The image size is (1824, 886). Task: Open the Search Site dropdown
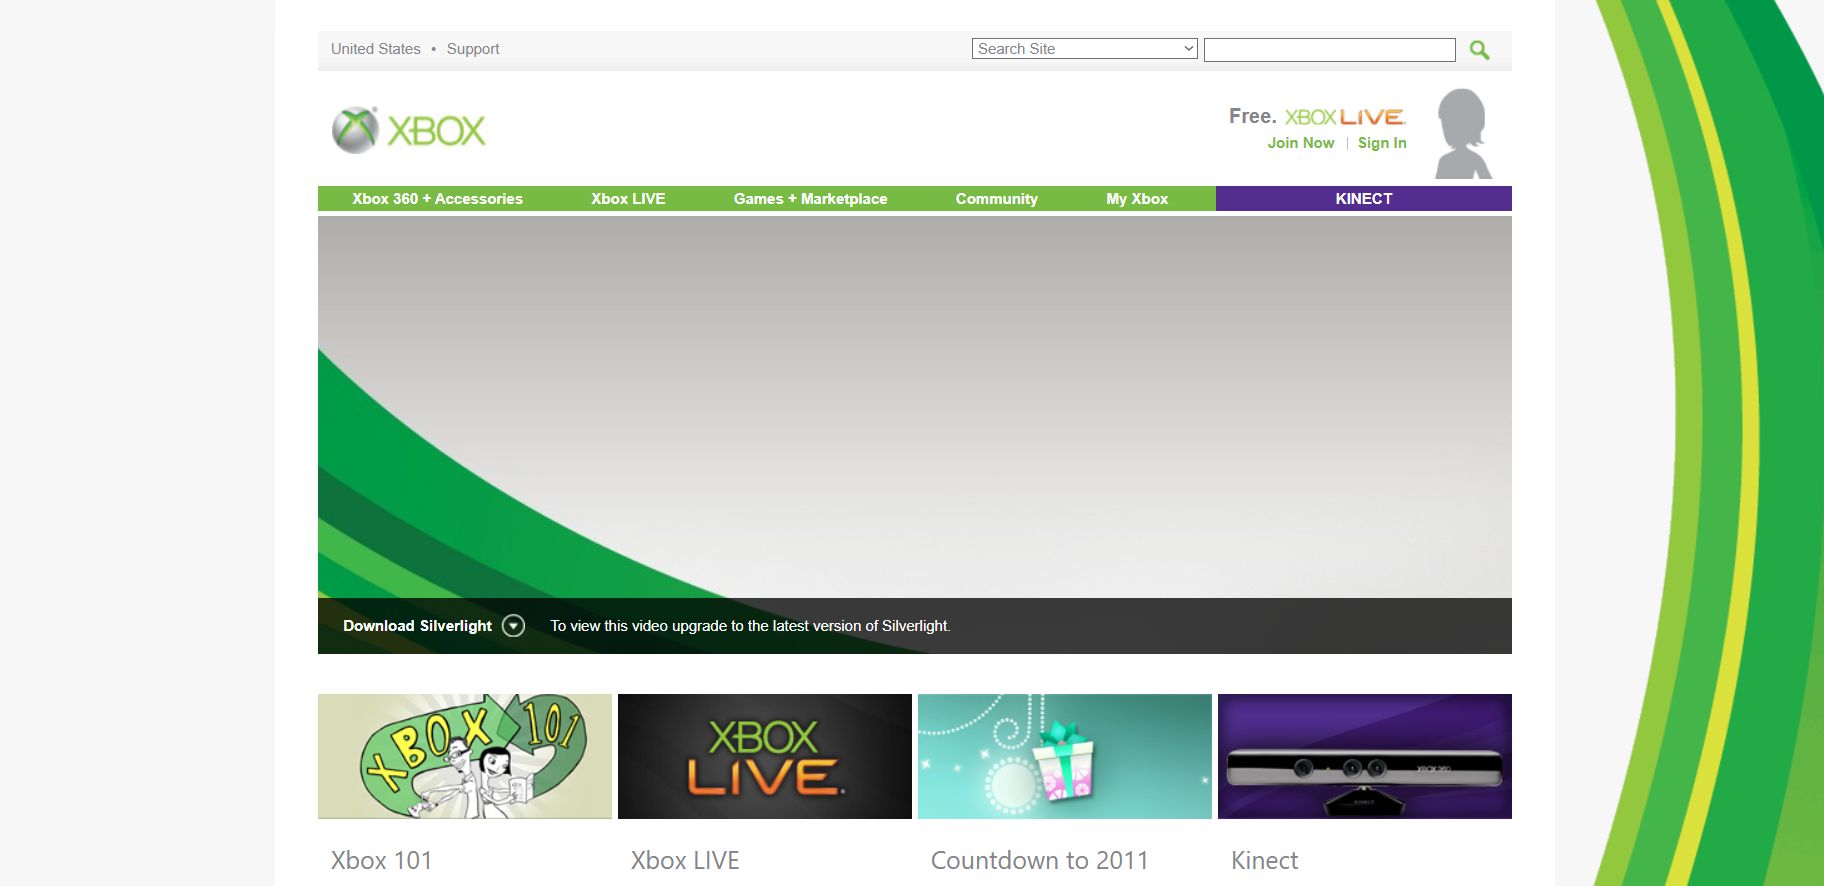pyautogui.click(x=1085, y=49)
